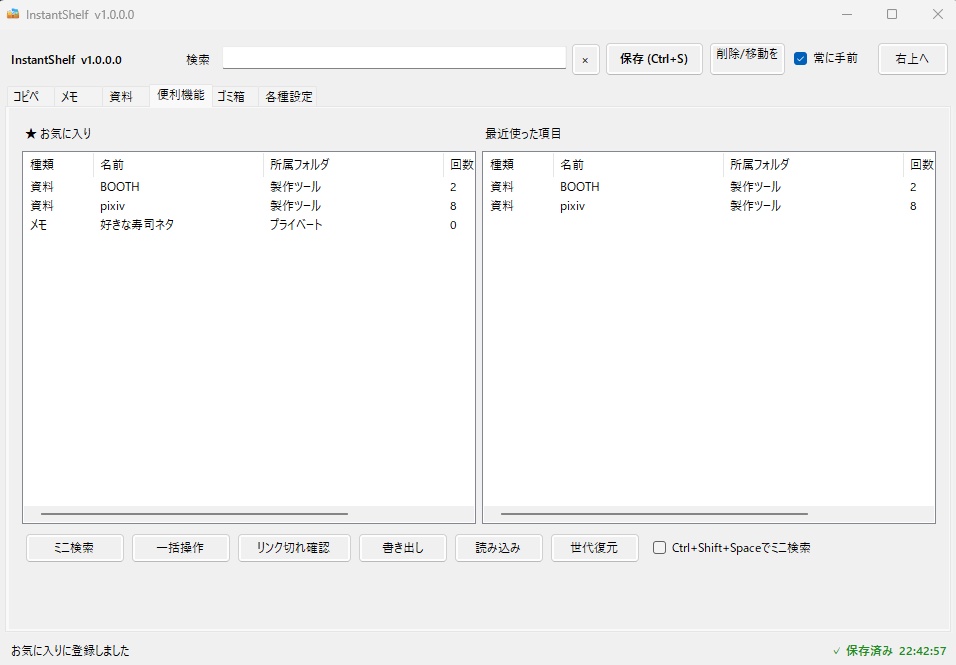Click the ミニ検索 button
Viewport: 956px width, 665px height.
[74, 548]
